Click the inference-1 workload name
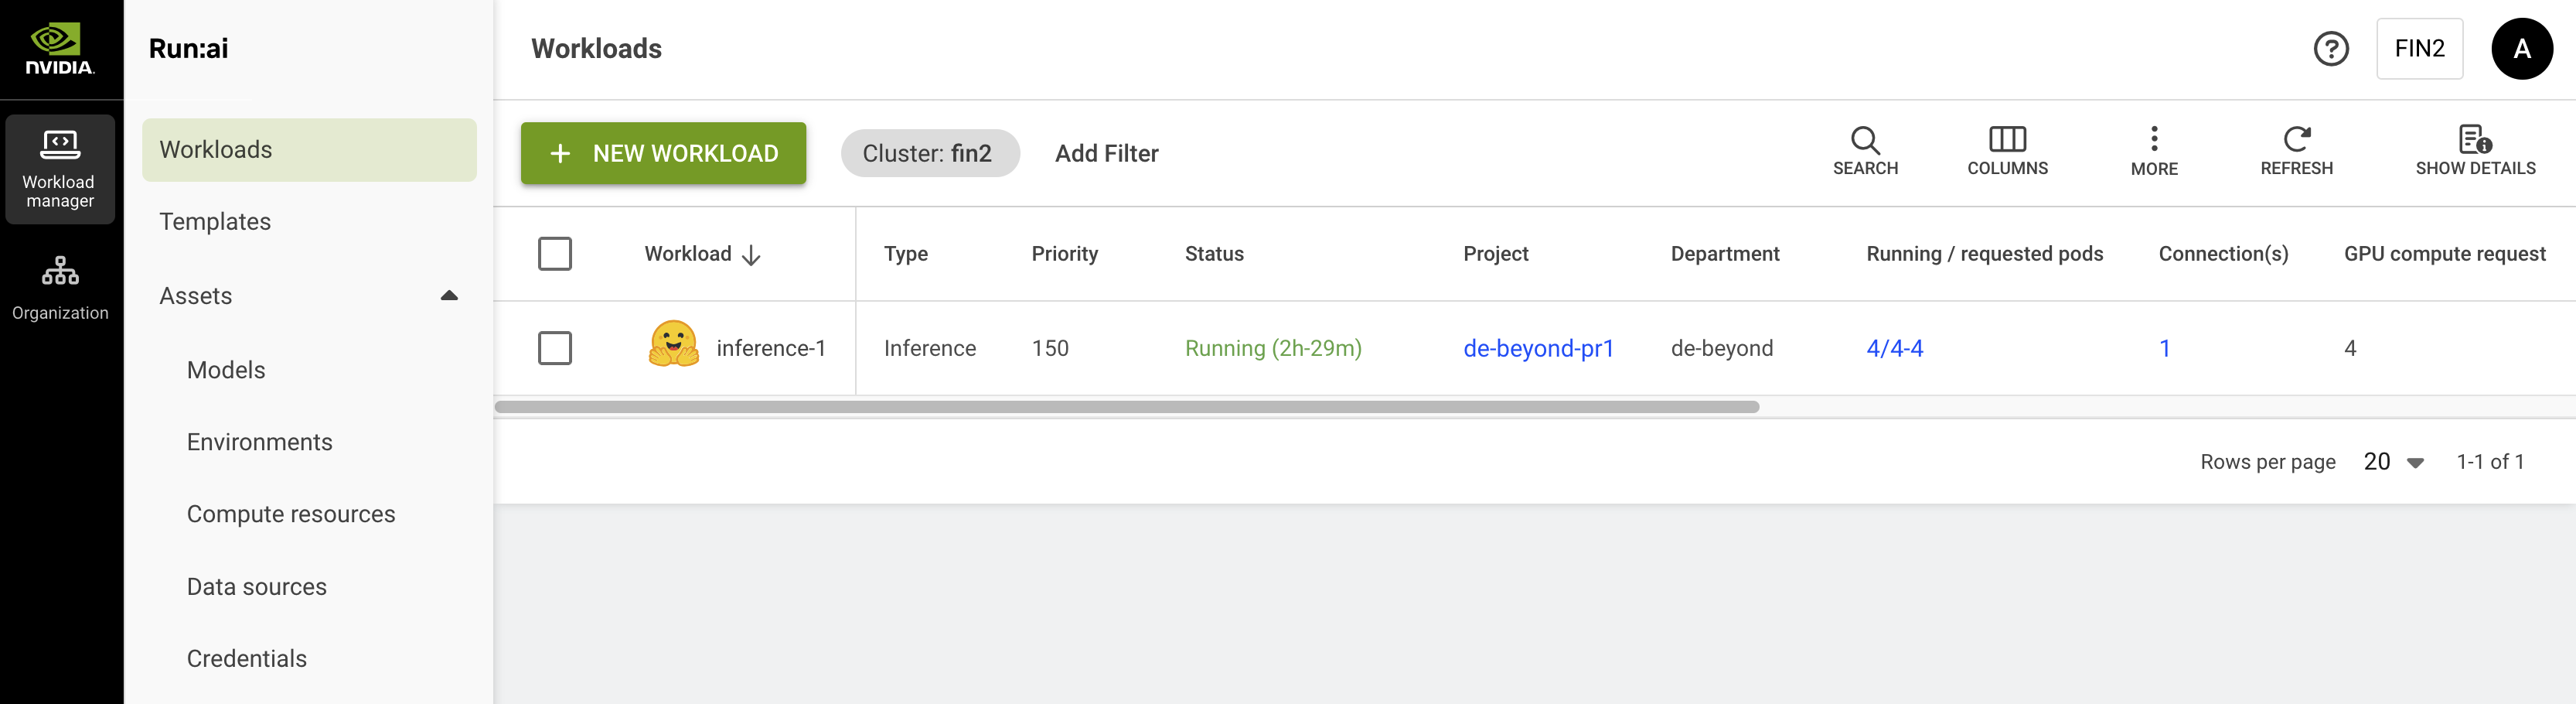 [771, 348]
